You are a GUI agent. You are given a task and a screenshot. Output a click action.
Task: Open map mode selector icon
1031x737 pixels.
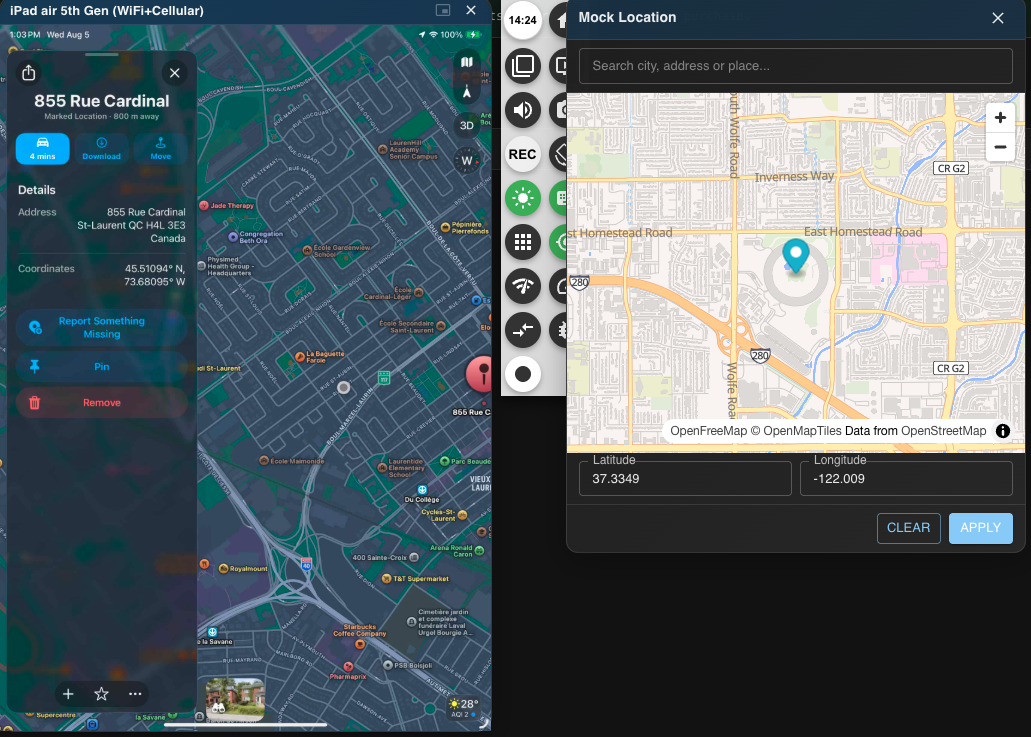click(x=467, y=62)
